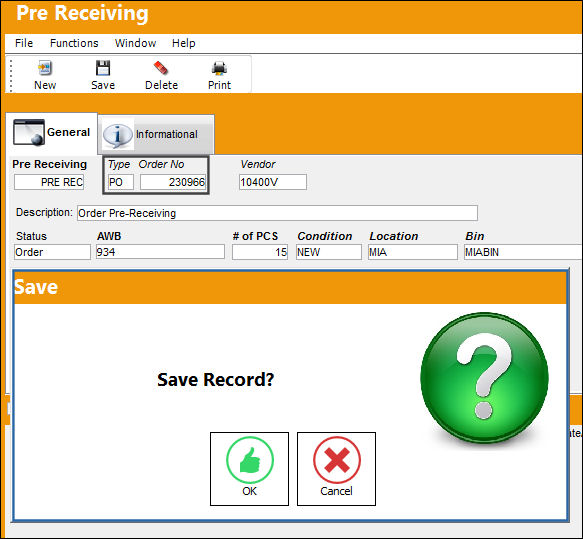Click the Type field containing PO

[121, 182]
